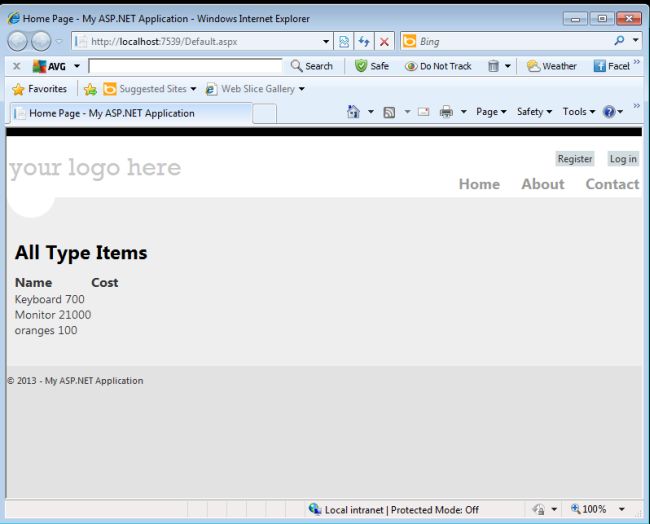Screen dimensions: 650x524
Task: Click the Register link
Action: click(x=575, y=159)
